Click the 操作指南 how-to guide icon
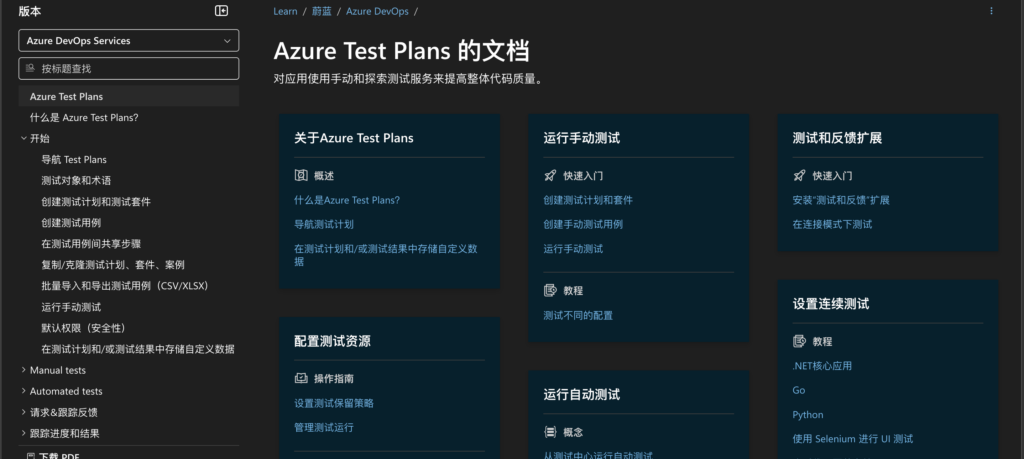1024x459 pixels. pyautogui.click(x=301, y=379)
